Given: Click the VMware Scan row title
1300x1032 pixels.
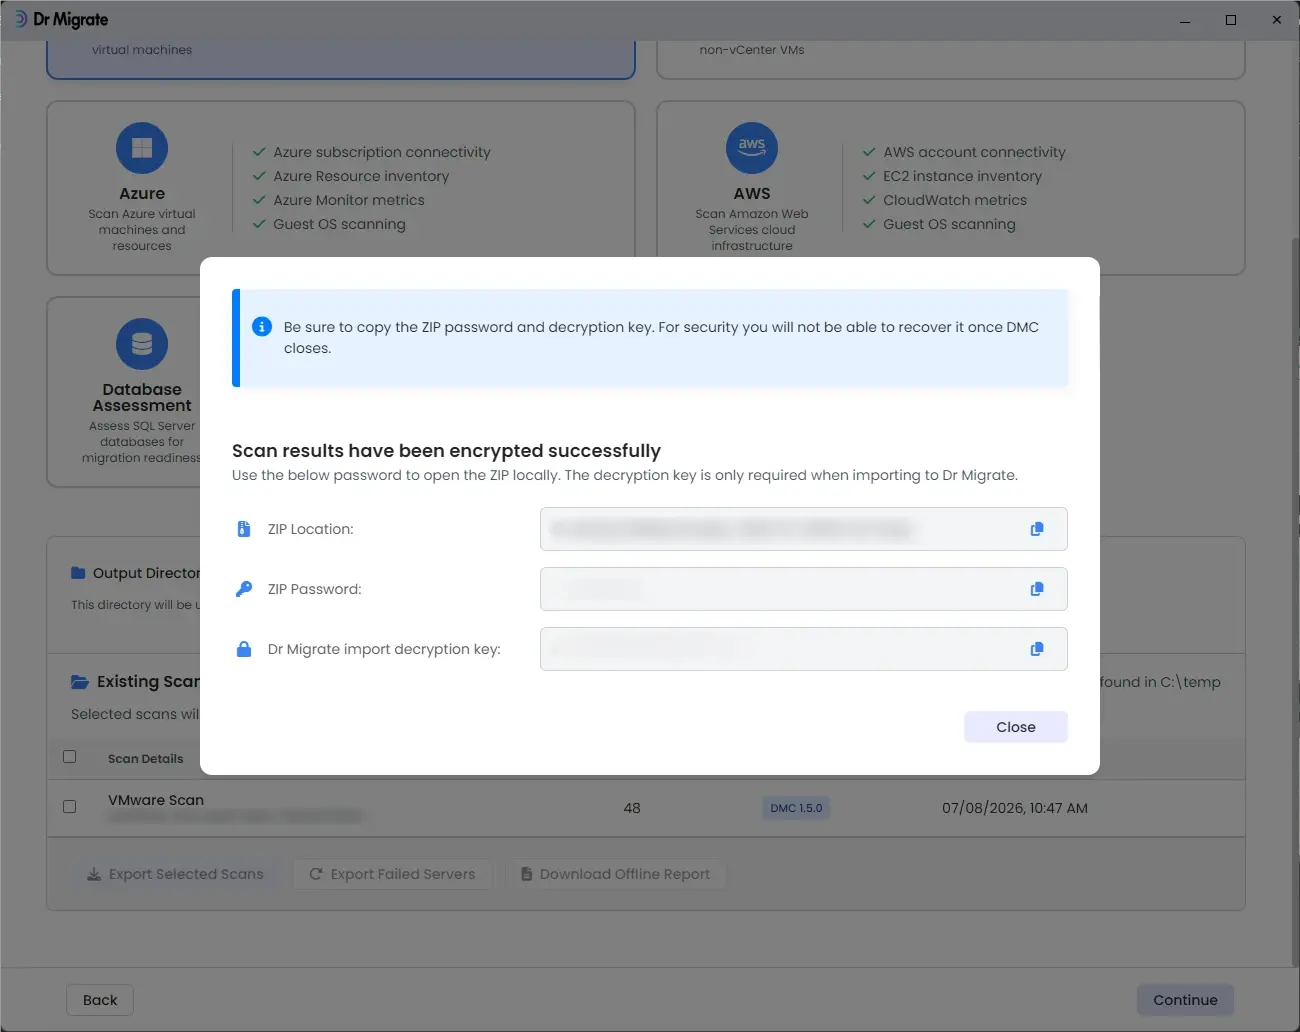Looking at the screenshot, I should pyautogui.click(x=156, y=800).
